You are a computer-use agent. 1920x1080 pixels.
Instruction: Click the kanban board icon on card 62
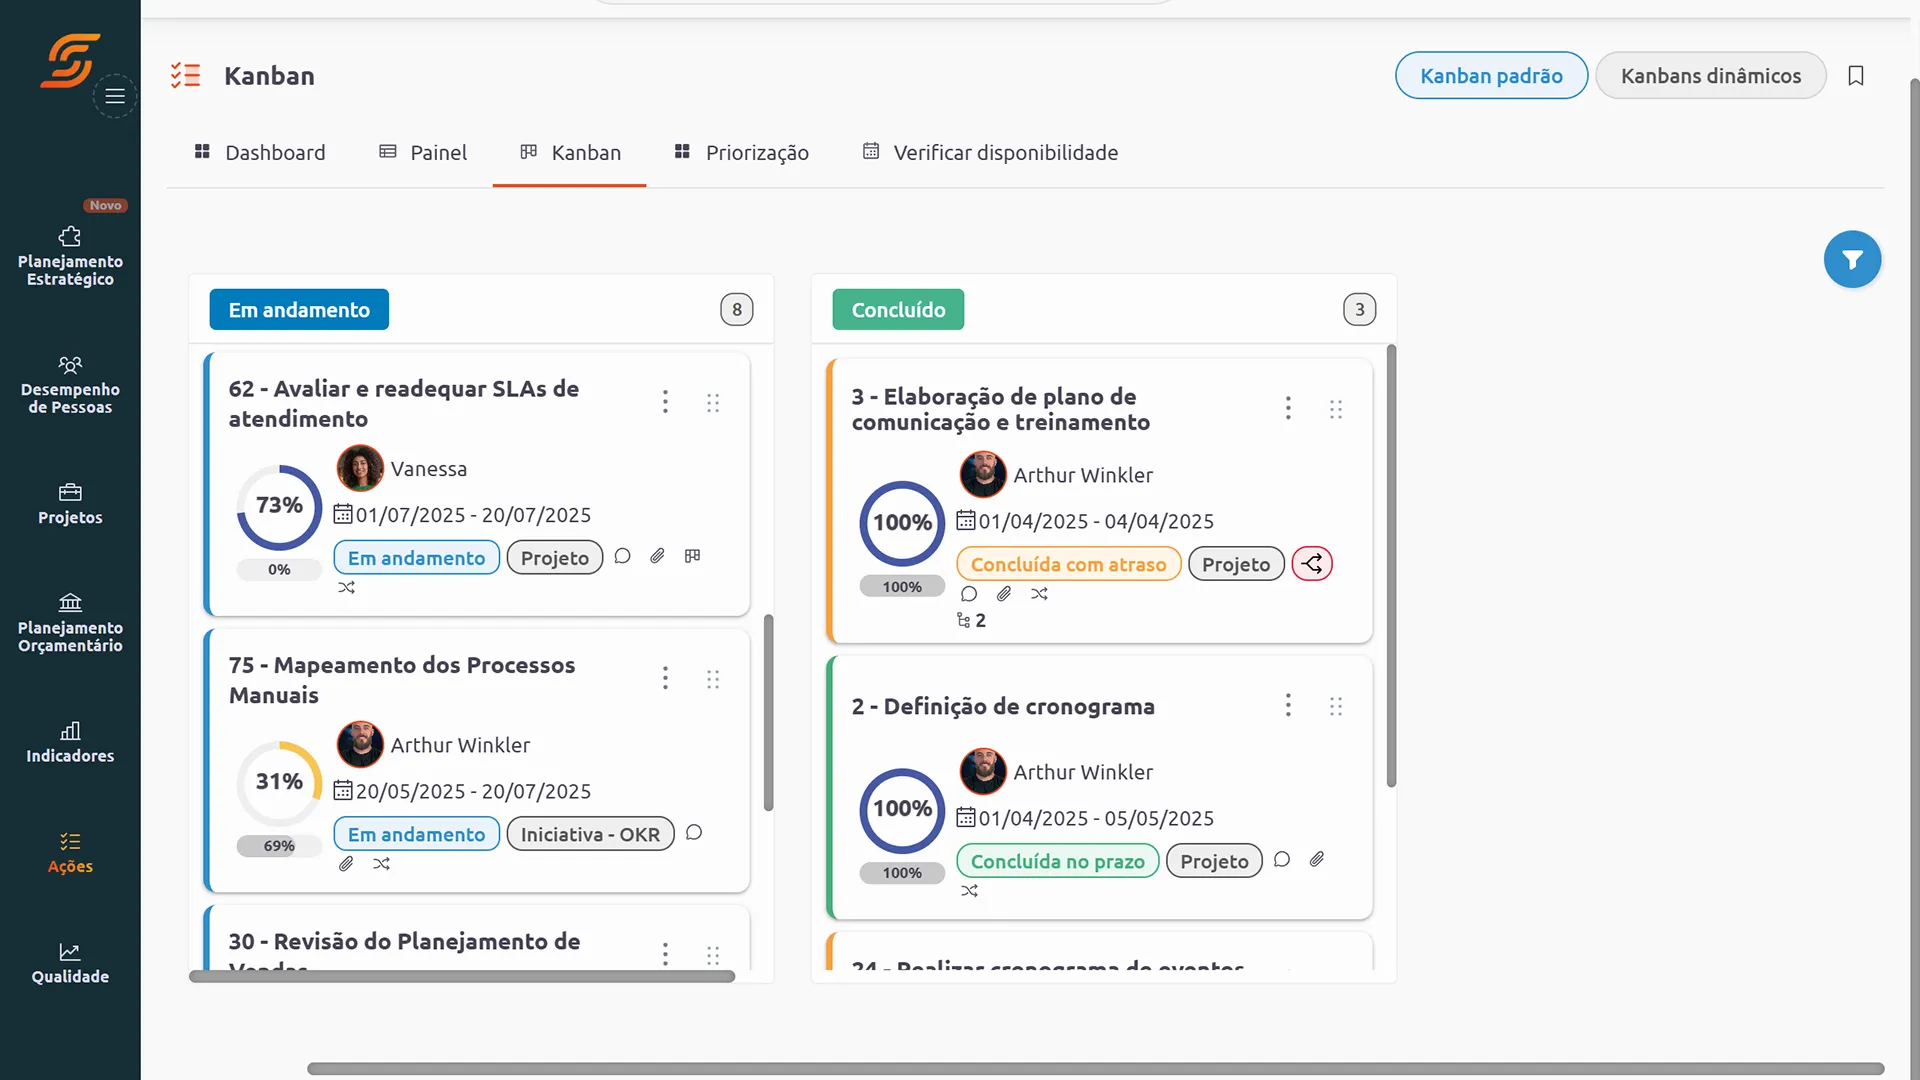click(692, 556)
